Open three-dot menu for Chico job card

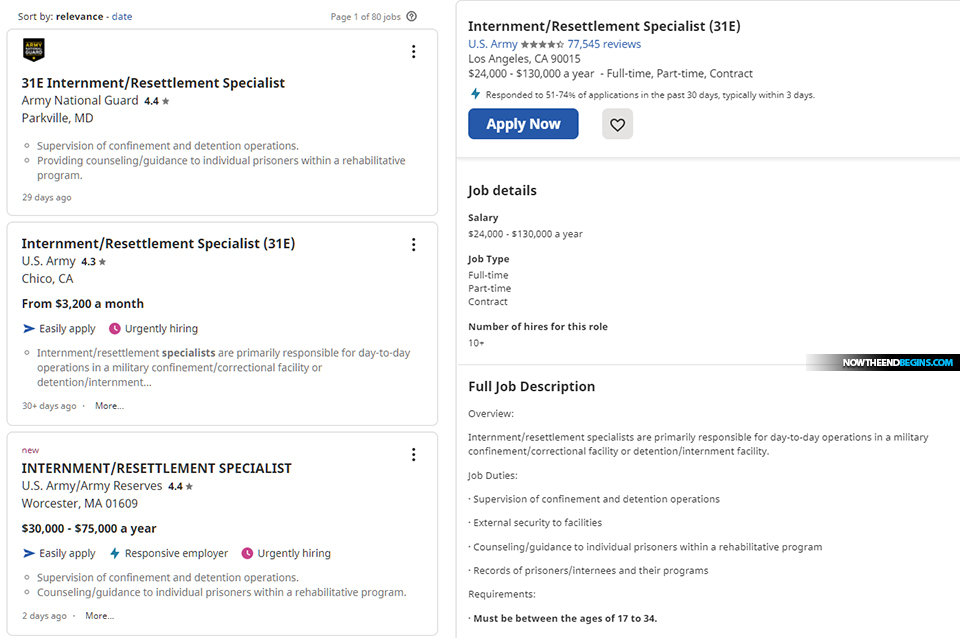tap(413, 244)
